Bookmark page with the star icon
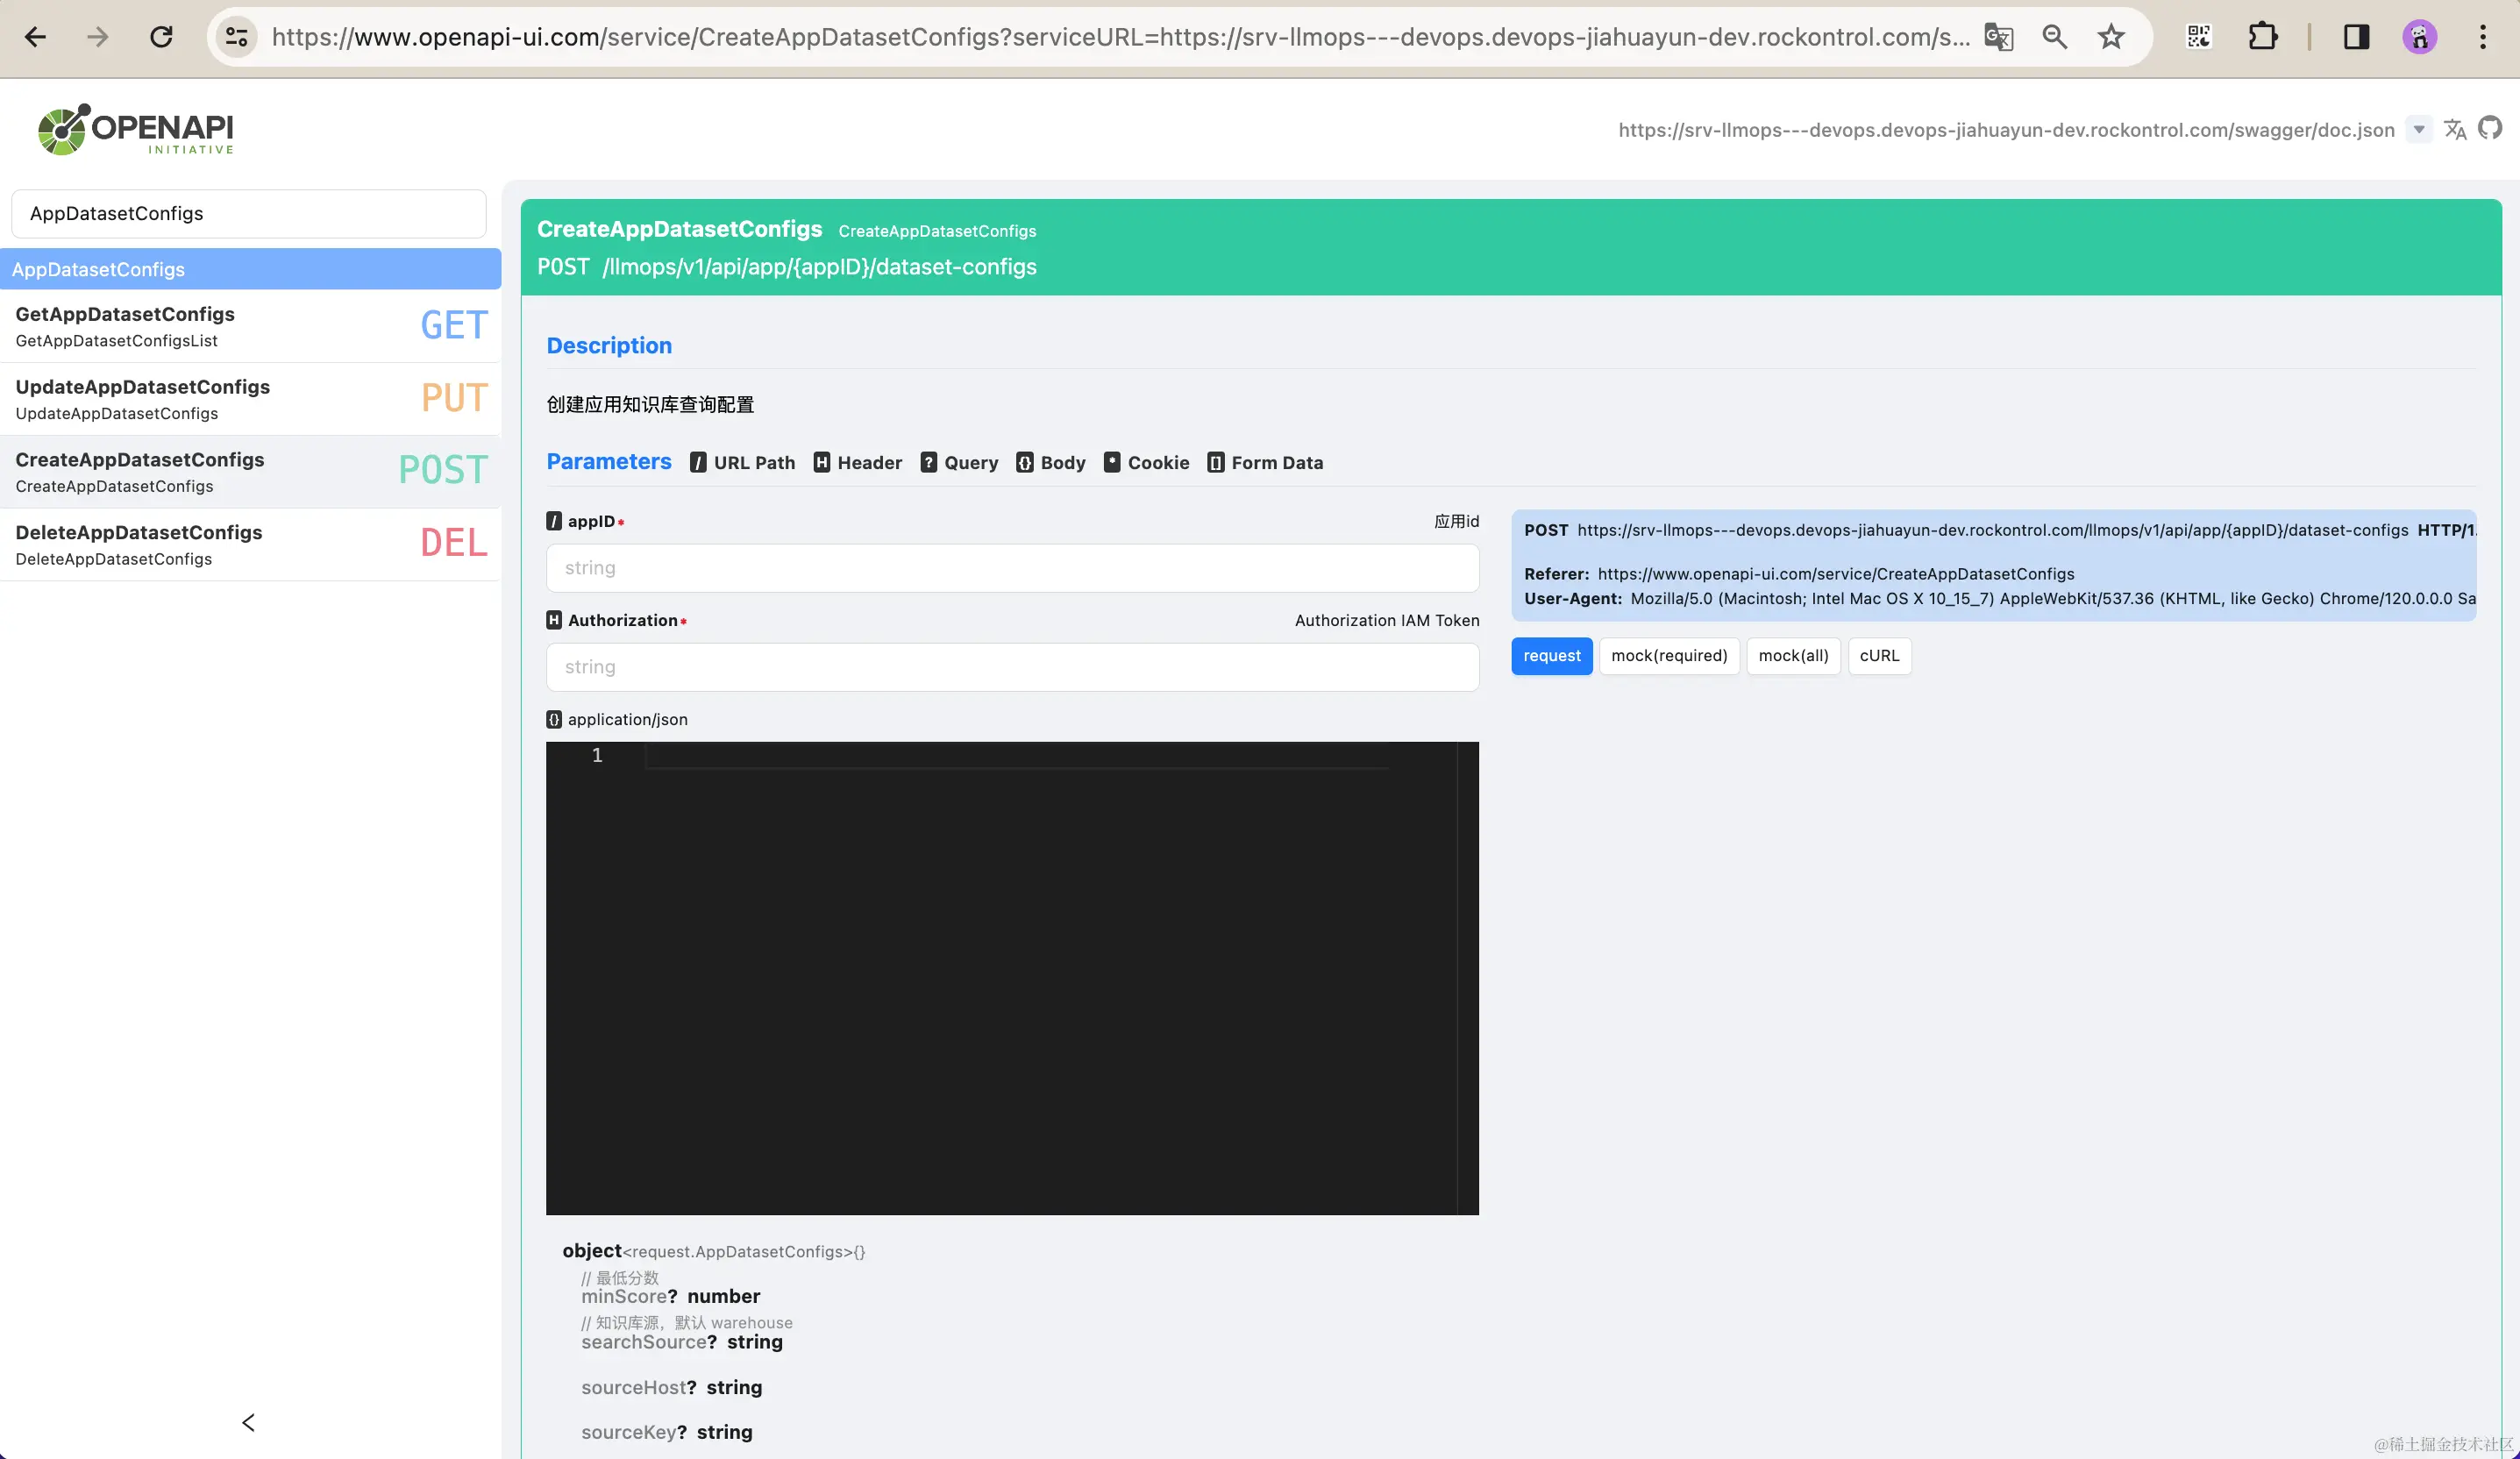Screen dimensions: 2520x1459 [2111, 37]
